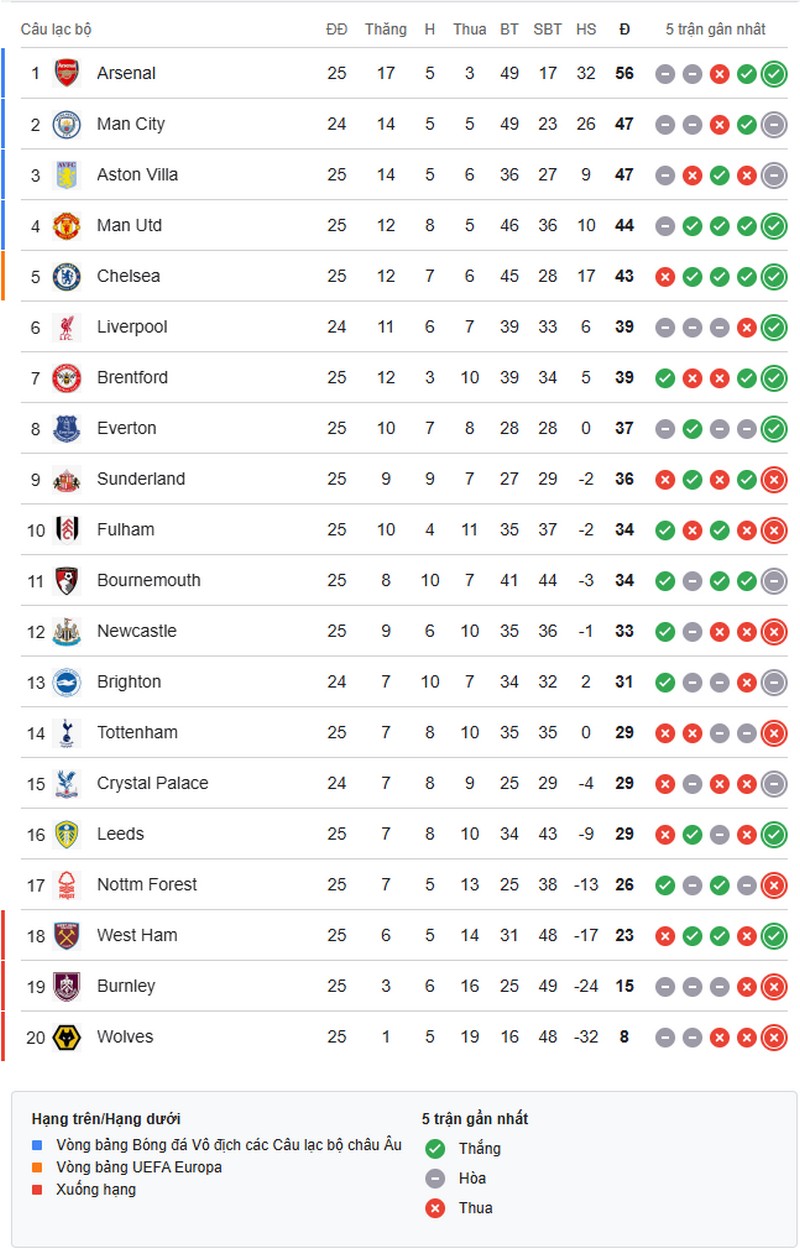Click the 'Câu lạc bộ' column header
Screen dimensions: 800x1249
[x=56, y=29]
